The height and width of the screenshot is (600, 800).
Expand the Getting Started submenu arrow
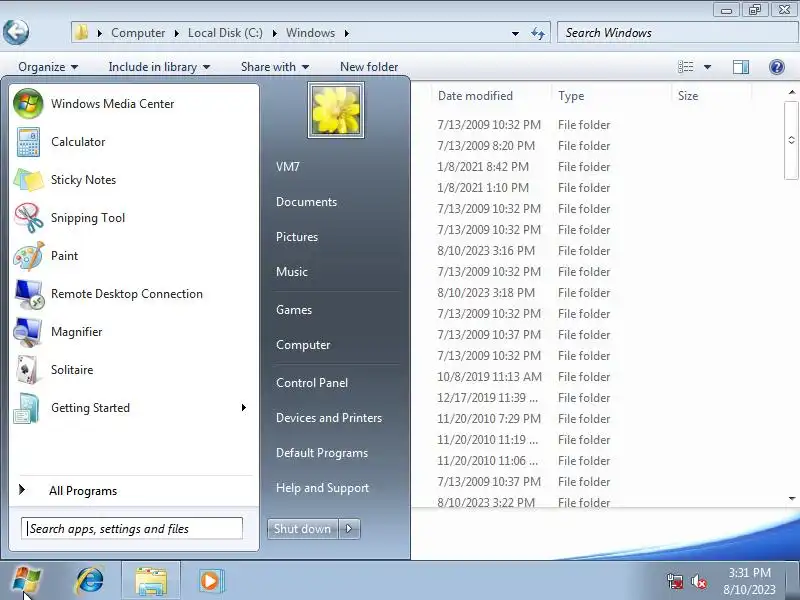[244, 408]
